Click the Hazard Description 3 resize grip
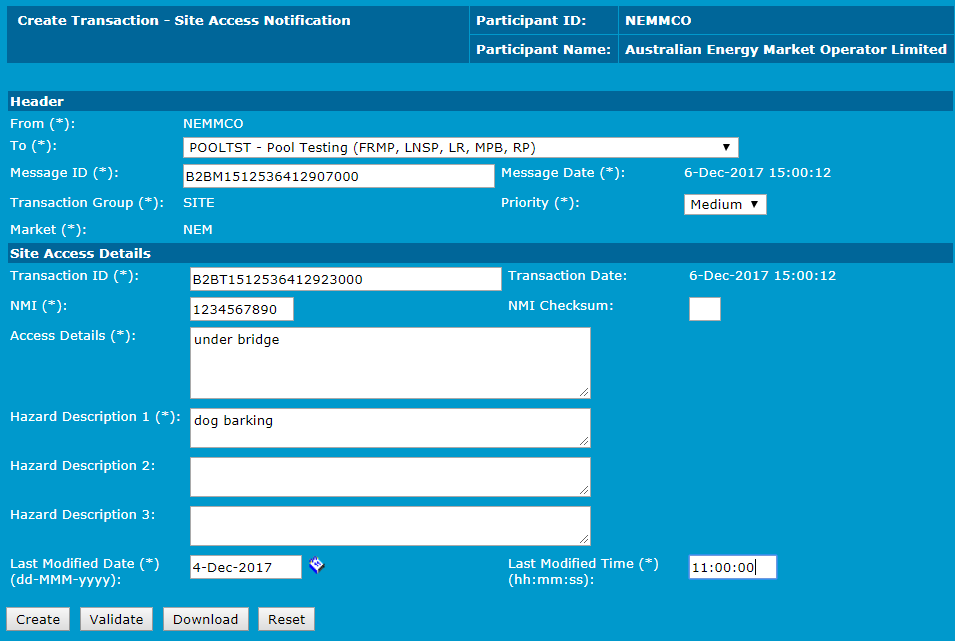 point(583,538)
